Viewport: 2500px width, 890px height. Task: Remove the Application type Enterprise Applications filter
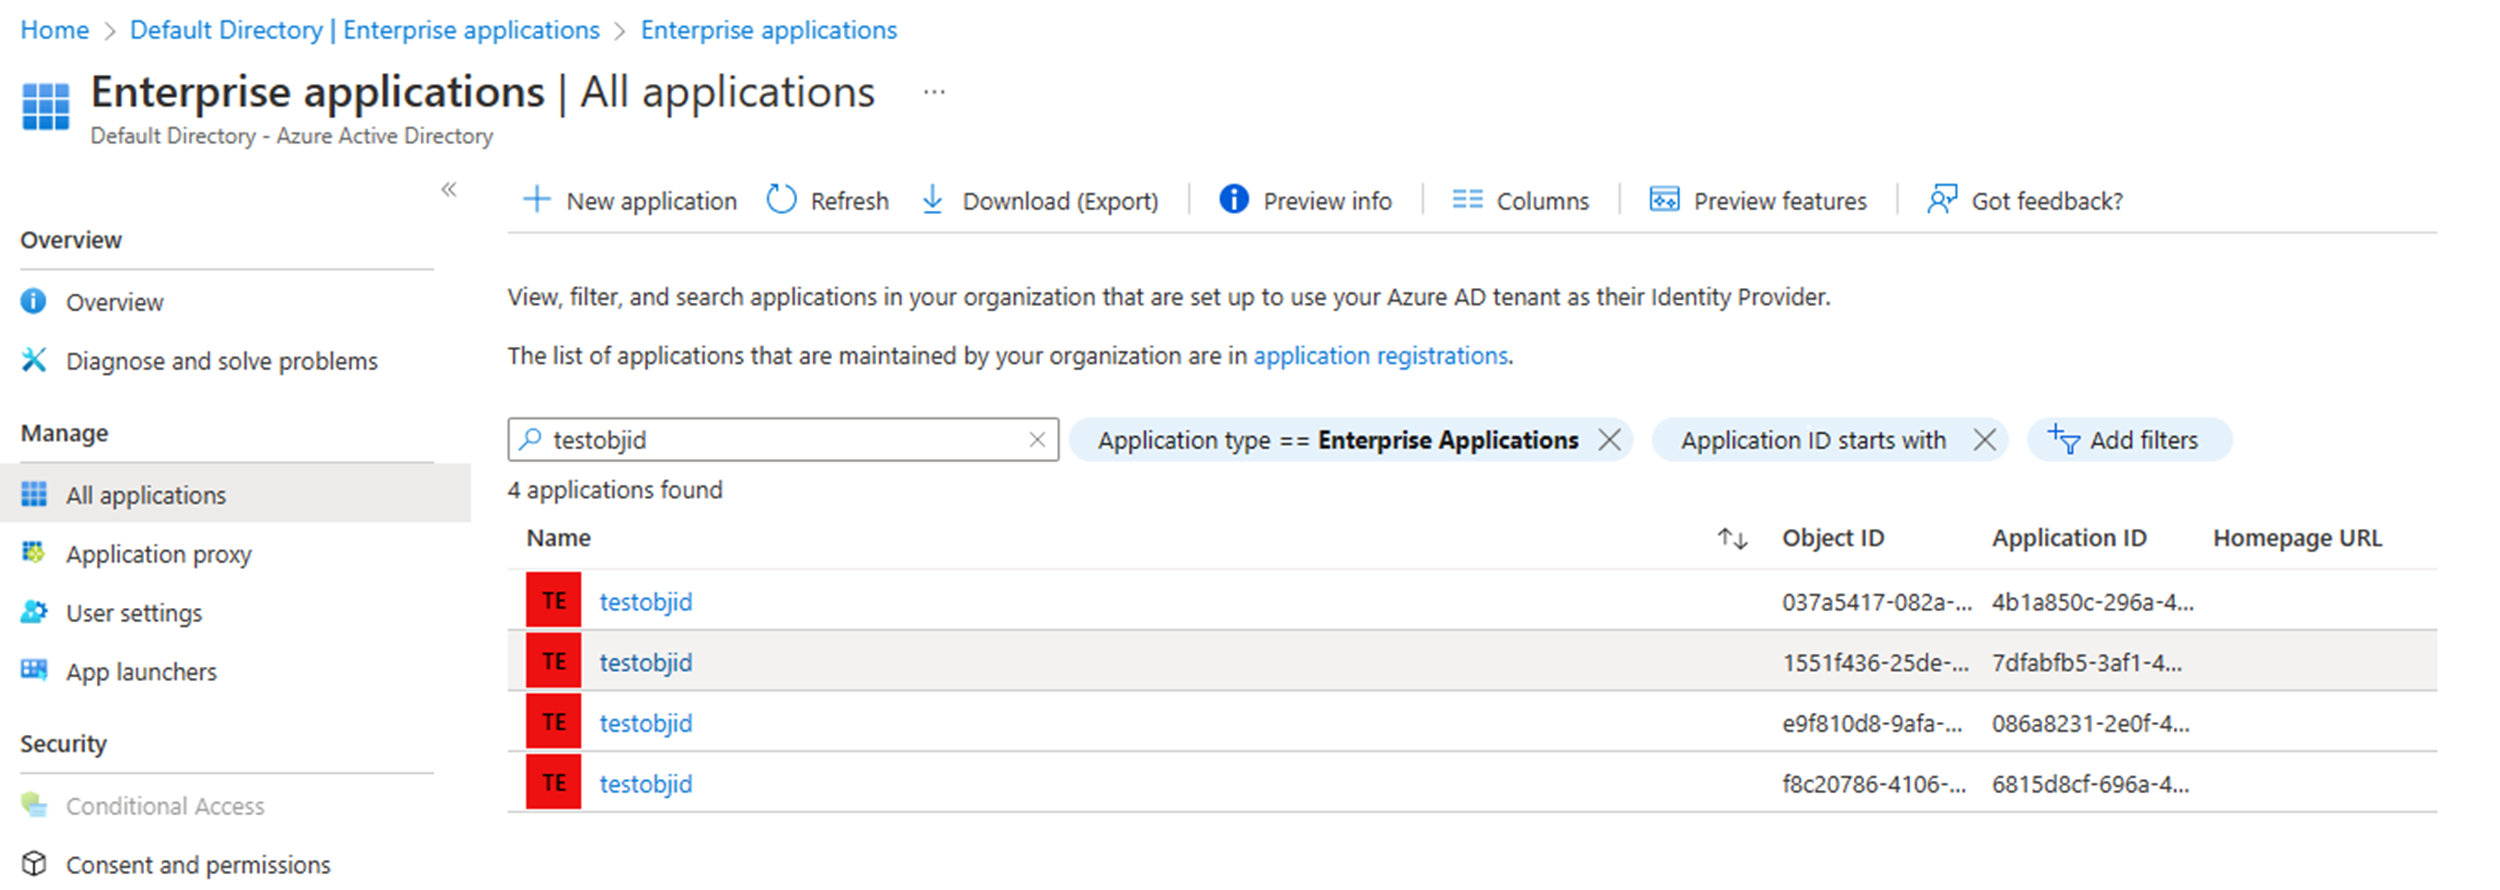point(1609,440)
